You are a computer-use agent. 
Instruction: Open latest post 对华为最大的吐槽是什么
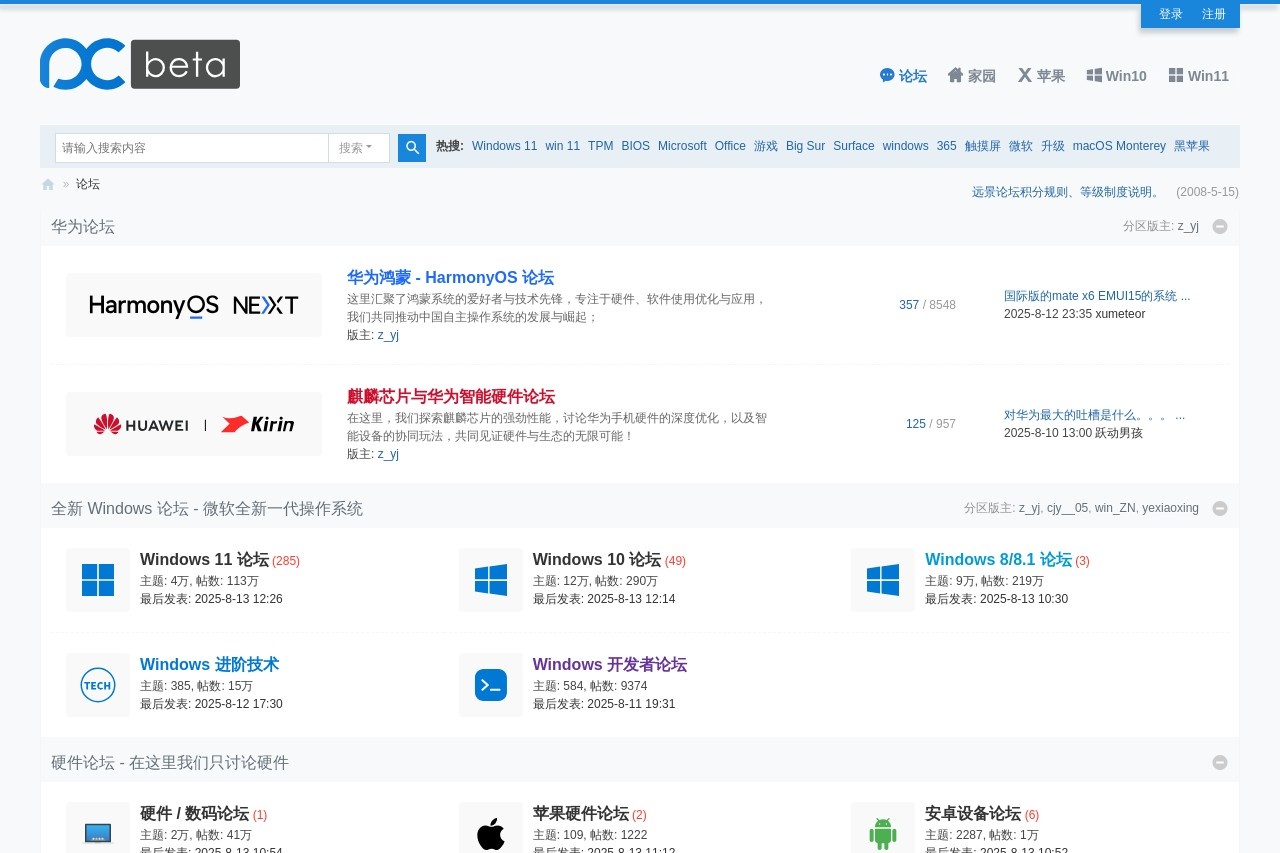1094,415
